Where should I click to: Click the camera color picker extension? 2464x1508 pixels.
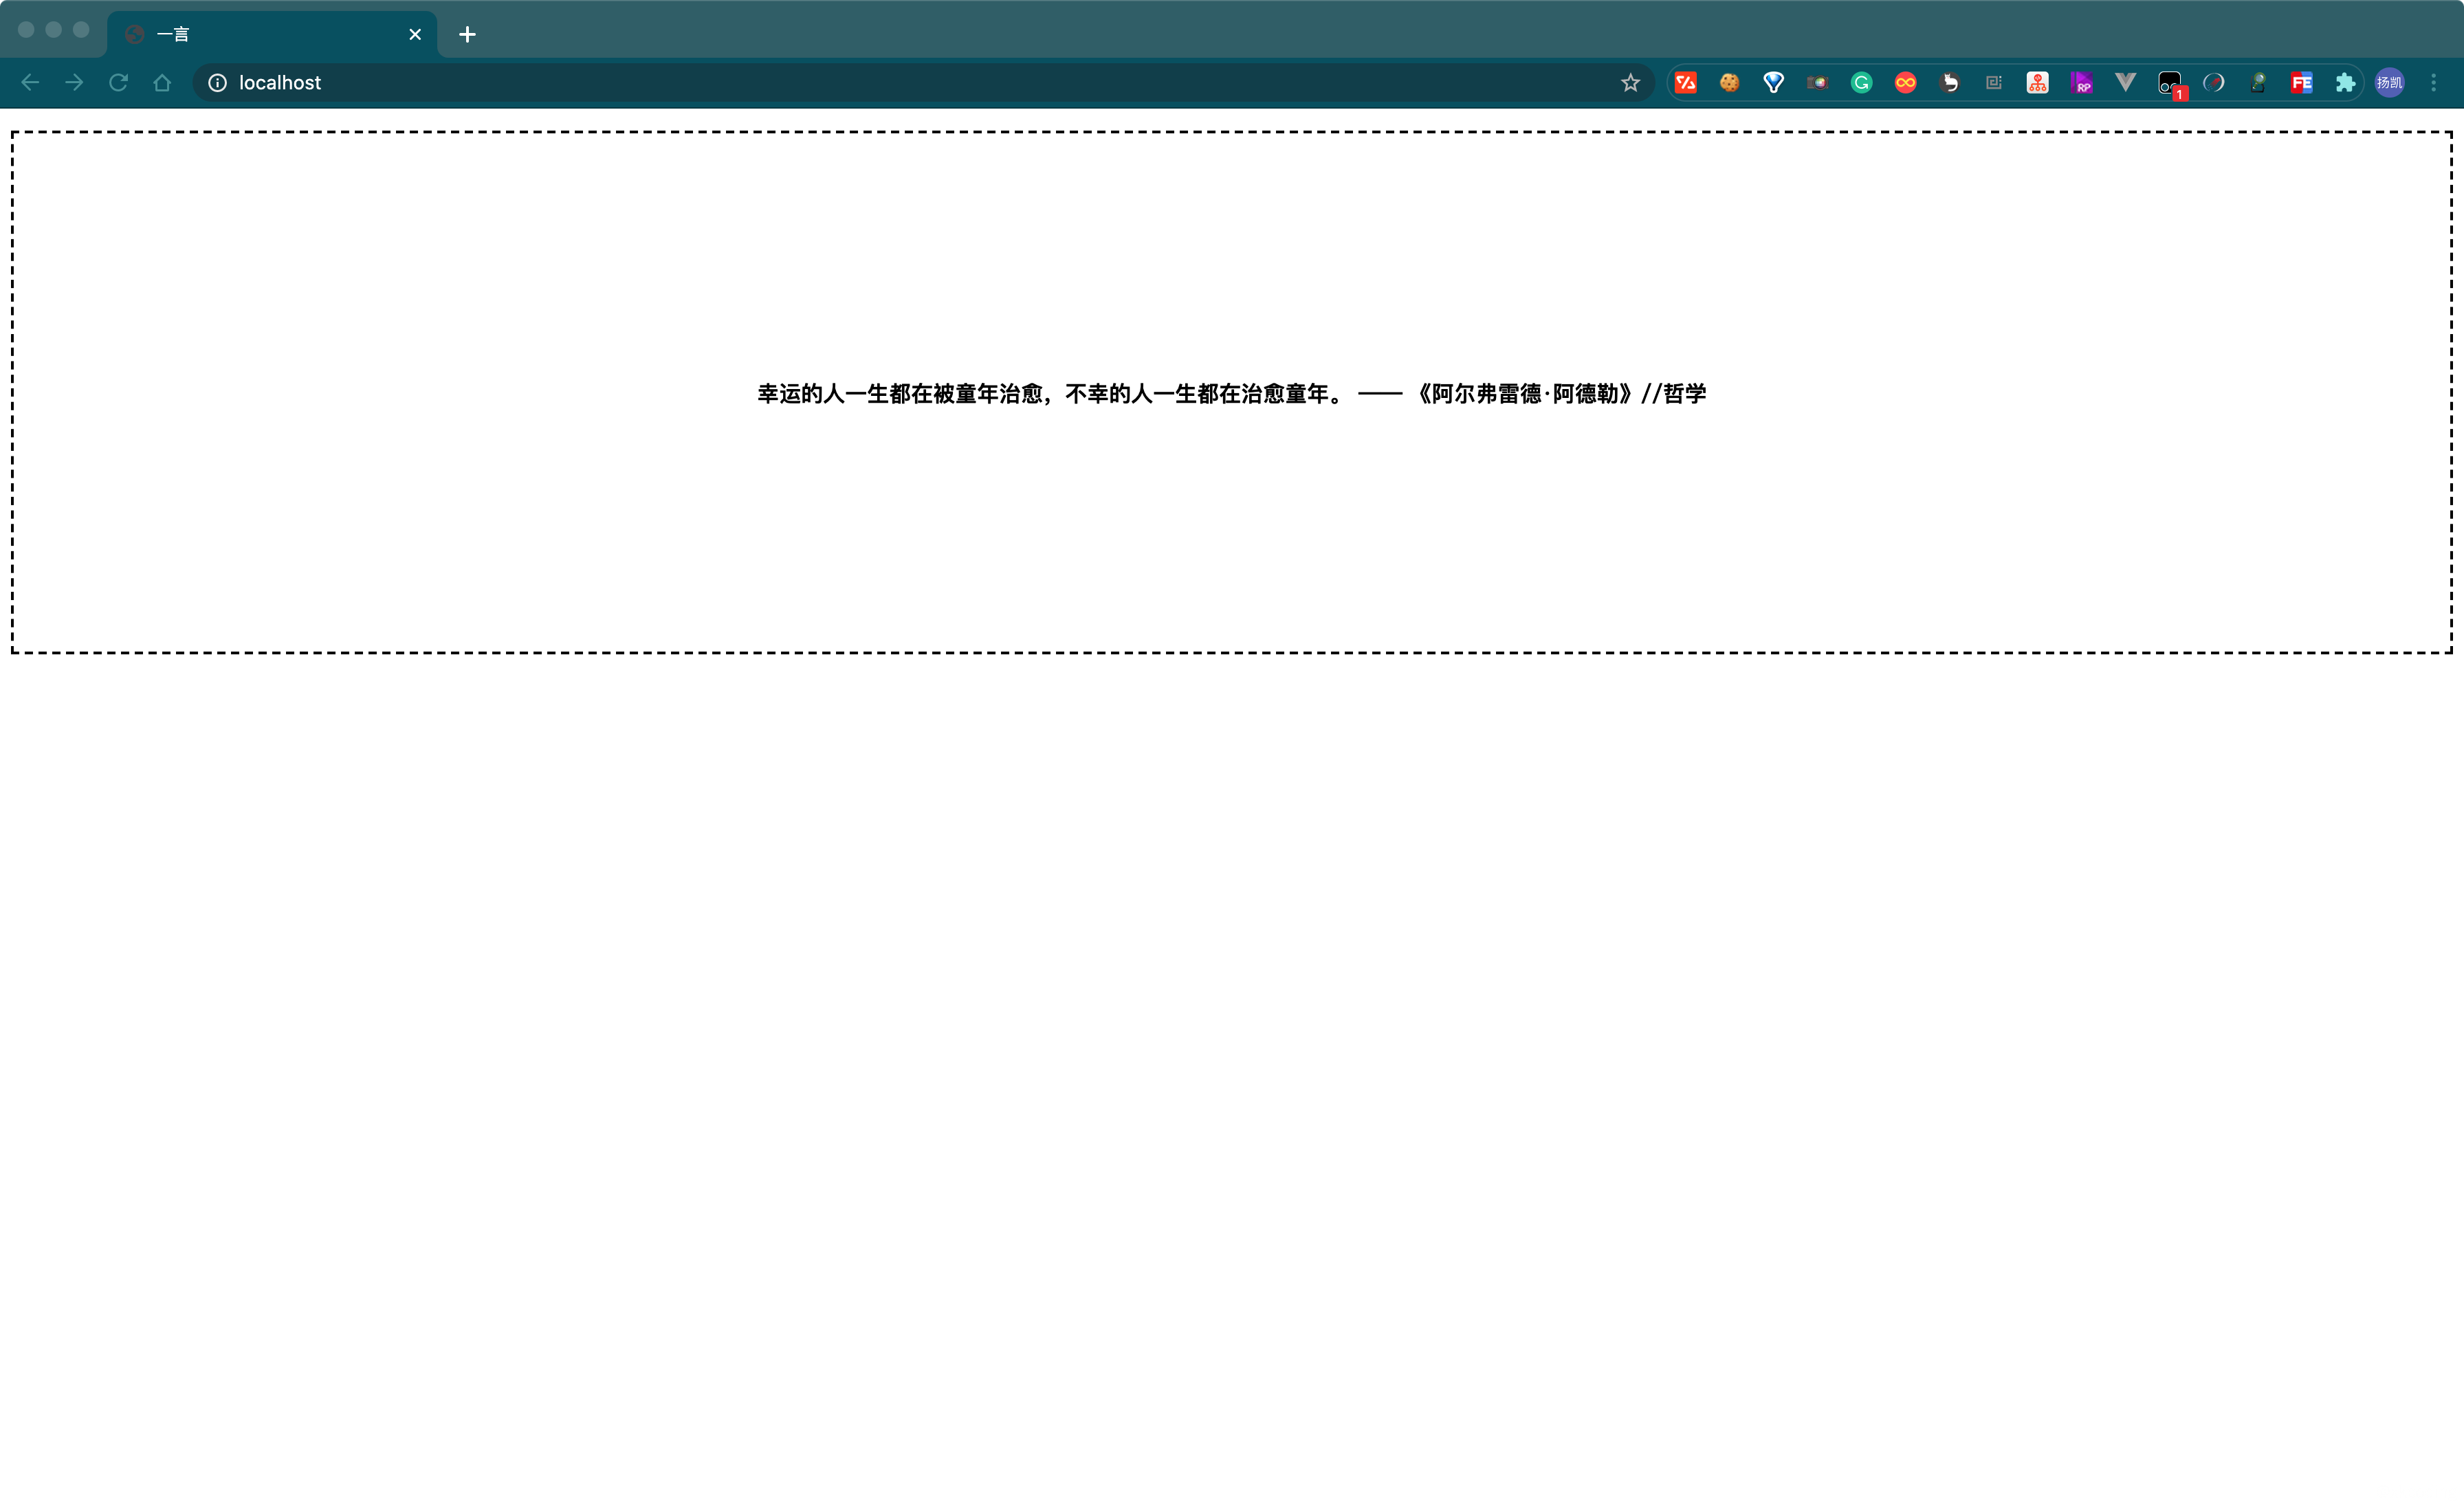pos(1817,83)
